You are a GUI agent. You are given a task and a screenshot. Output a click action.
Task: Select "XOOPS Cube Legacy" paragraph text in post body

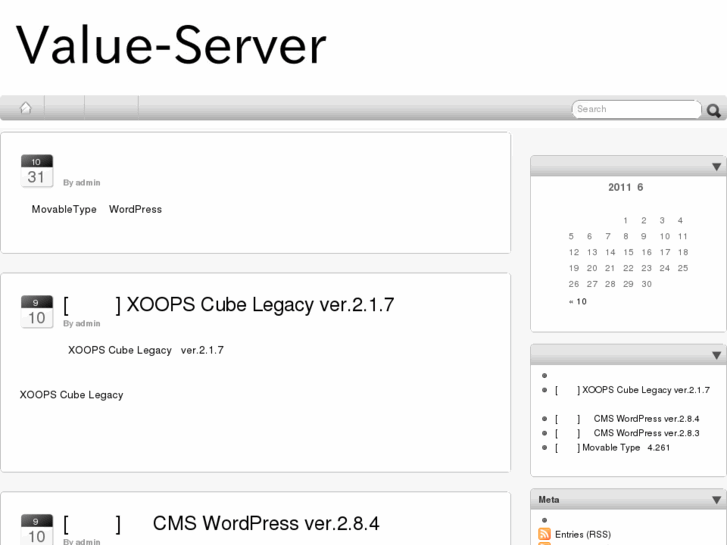coord(71,395)
